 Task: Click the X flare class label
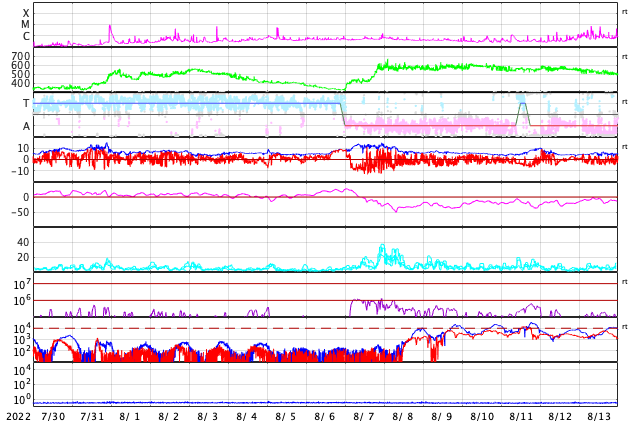26,13
